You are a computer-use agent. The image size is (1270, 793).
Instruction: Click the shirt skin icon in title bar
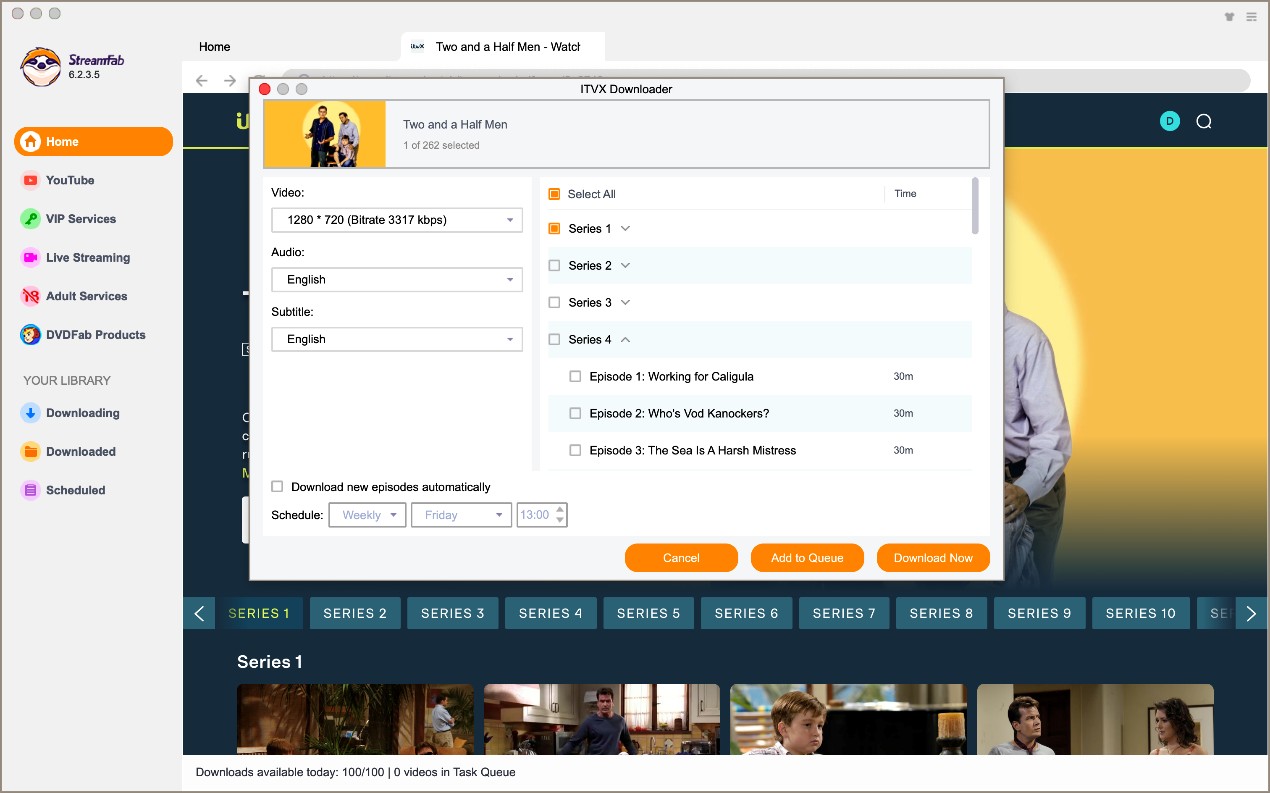(1230, 16)
